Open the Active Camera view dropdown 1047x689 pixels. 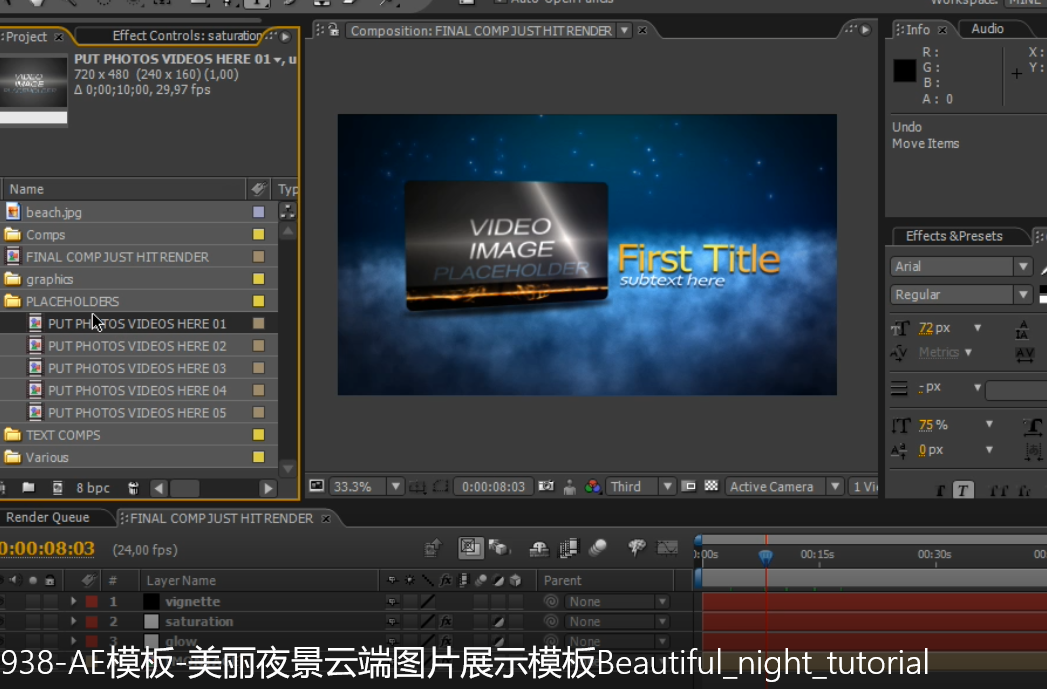click(835, 487)
